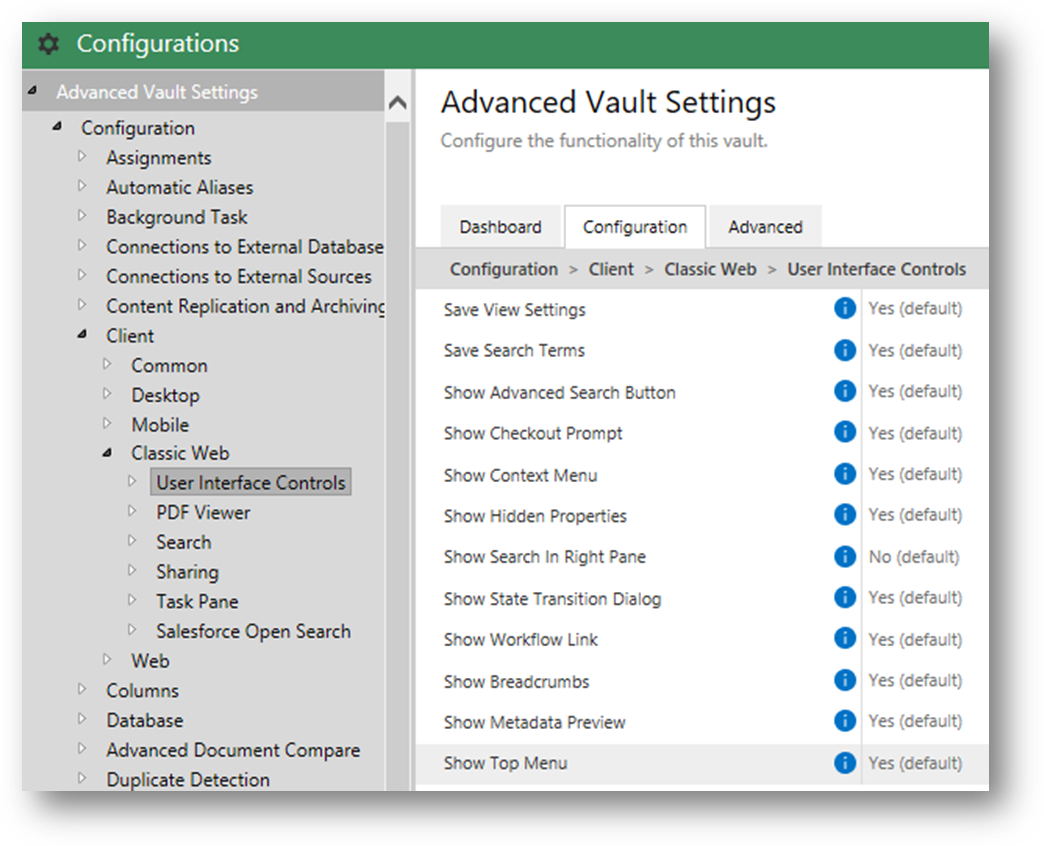Click the Configuration breadcrumb link

[x=503, y=269]
